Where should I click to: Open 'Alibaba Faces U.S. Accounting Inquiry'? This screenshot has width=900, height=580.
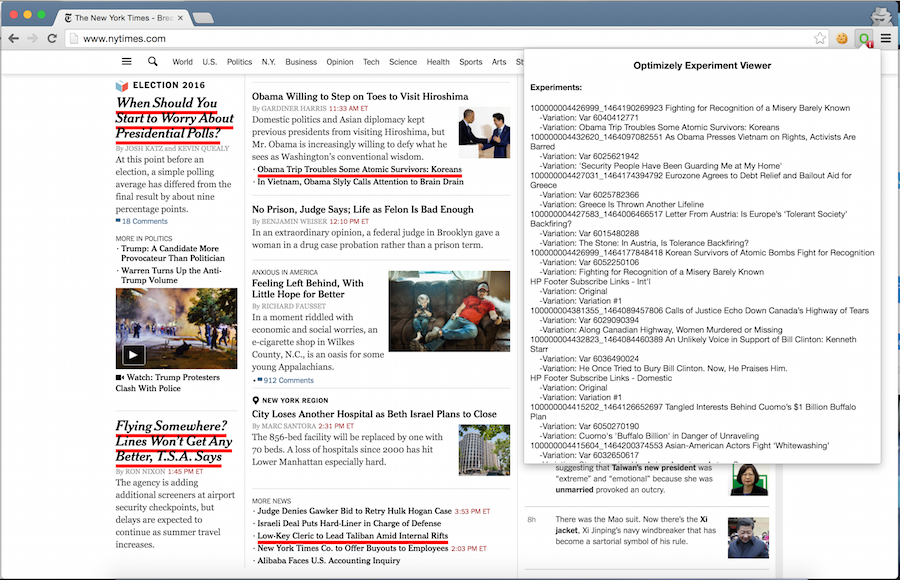coord(328,561)
